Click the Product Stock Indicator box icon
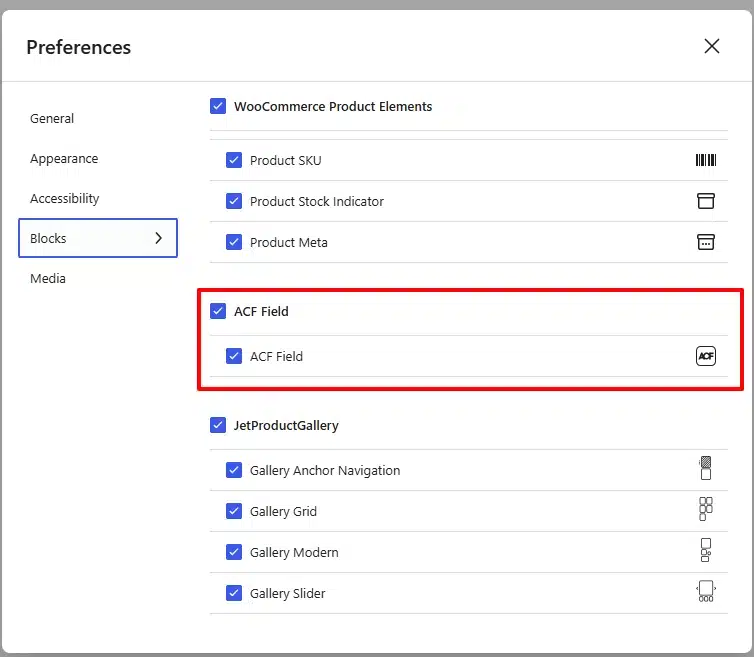 click(705, 201)
